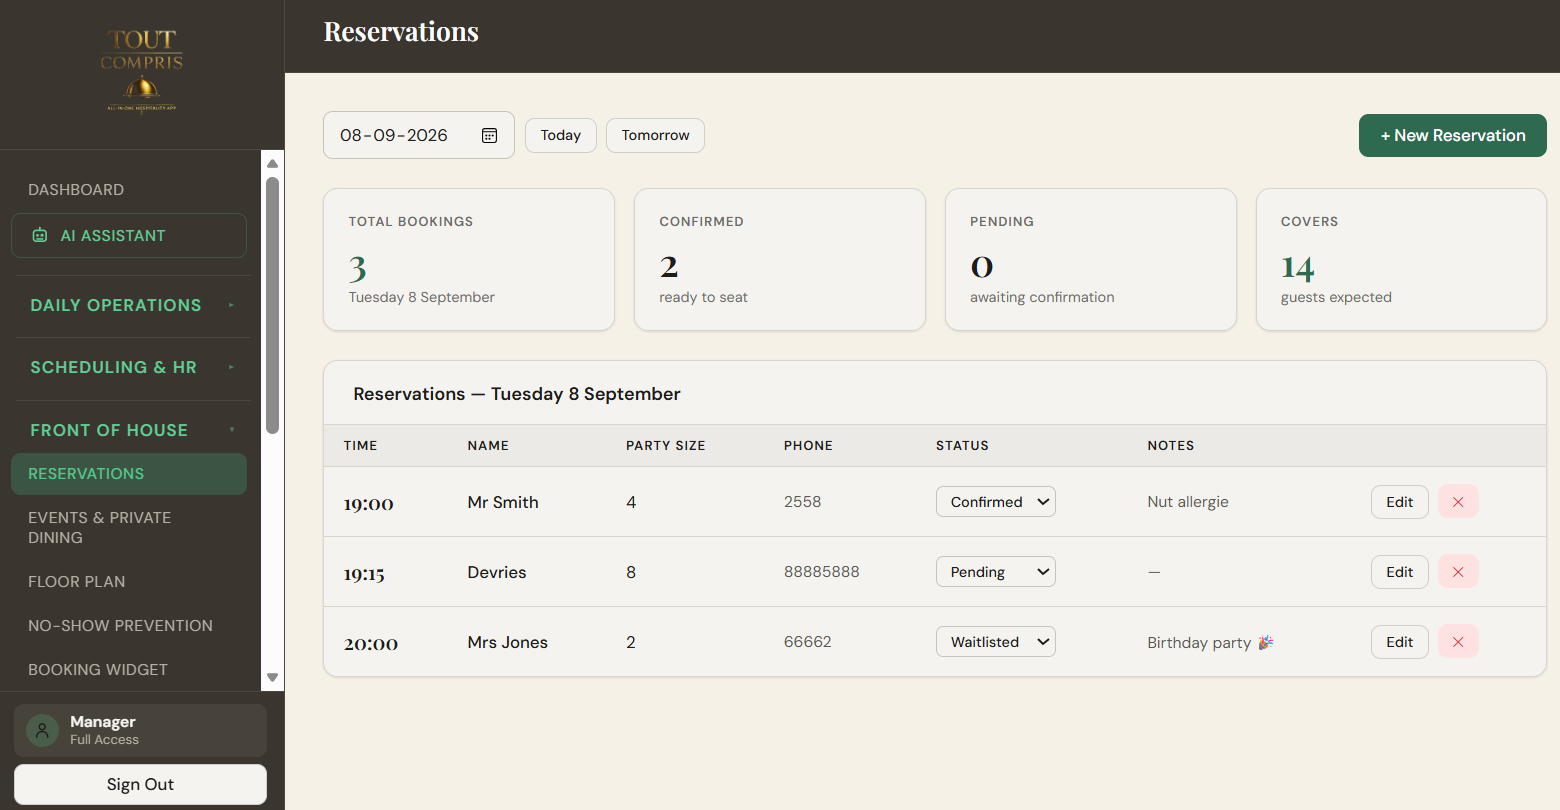
Task: Click sidebar scrollbar up arrow
Action: pos(272,163)
